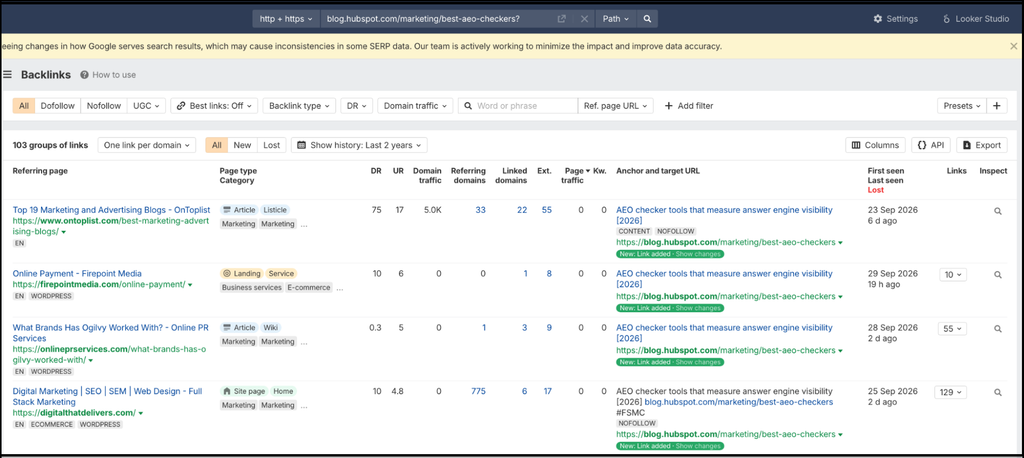Viewport: 1024px width, 458px height.
Task: Click the Home tag in Site page row
Action: click(283, 391)
